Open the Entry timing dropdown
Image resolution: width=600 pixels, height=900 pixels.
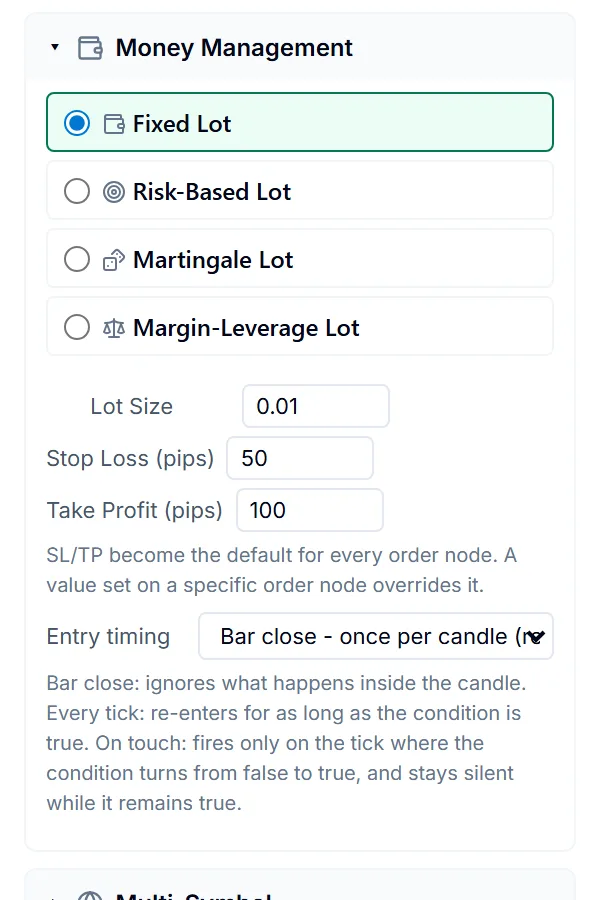pyautogui.click(x=376, y=636)
